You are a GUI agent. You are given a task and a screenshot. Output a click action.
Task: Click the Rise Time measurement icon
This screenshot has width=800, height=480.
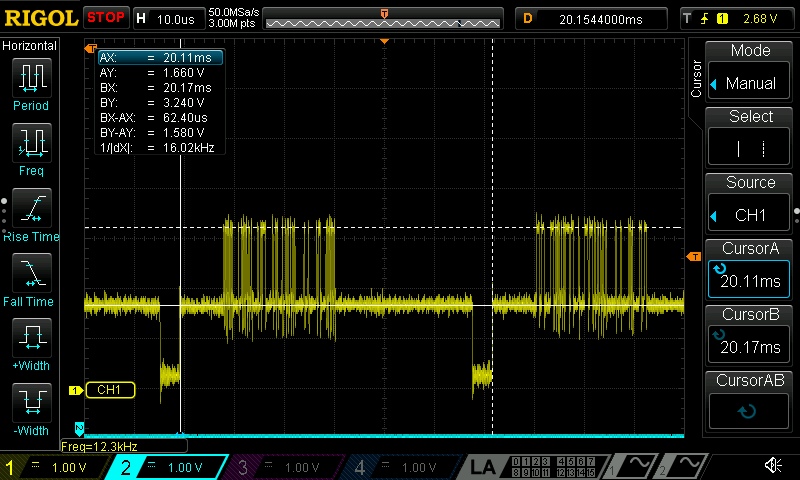pyautogui.click(x=31, y=214)
